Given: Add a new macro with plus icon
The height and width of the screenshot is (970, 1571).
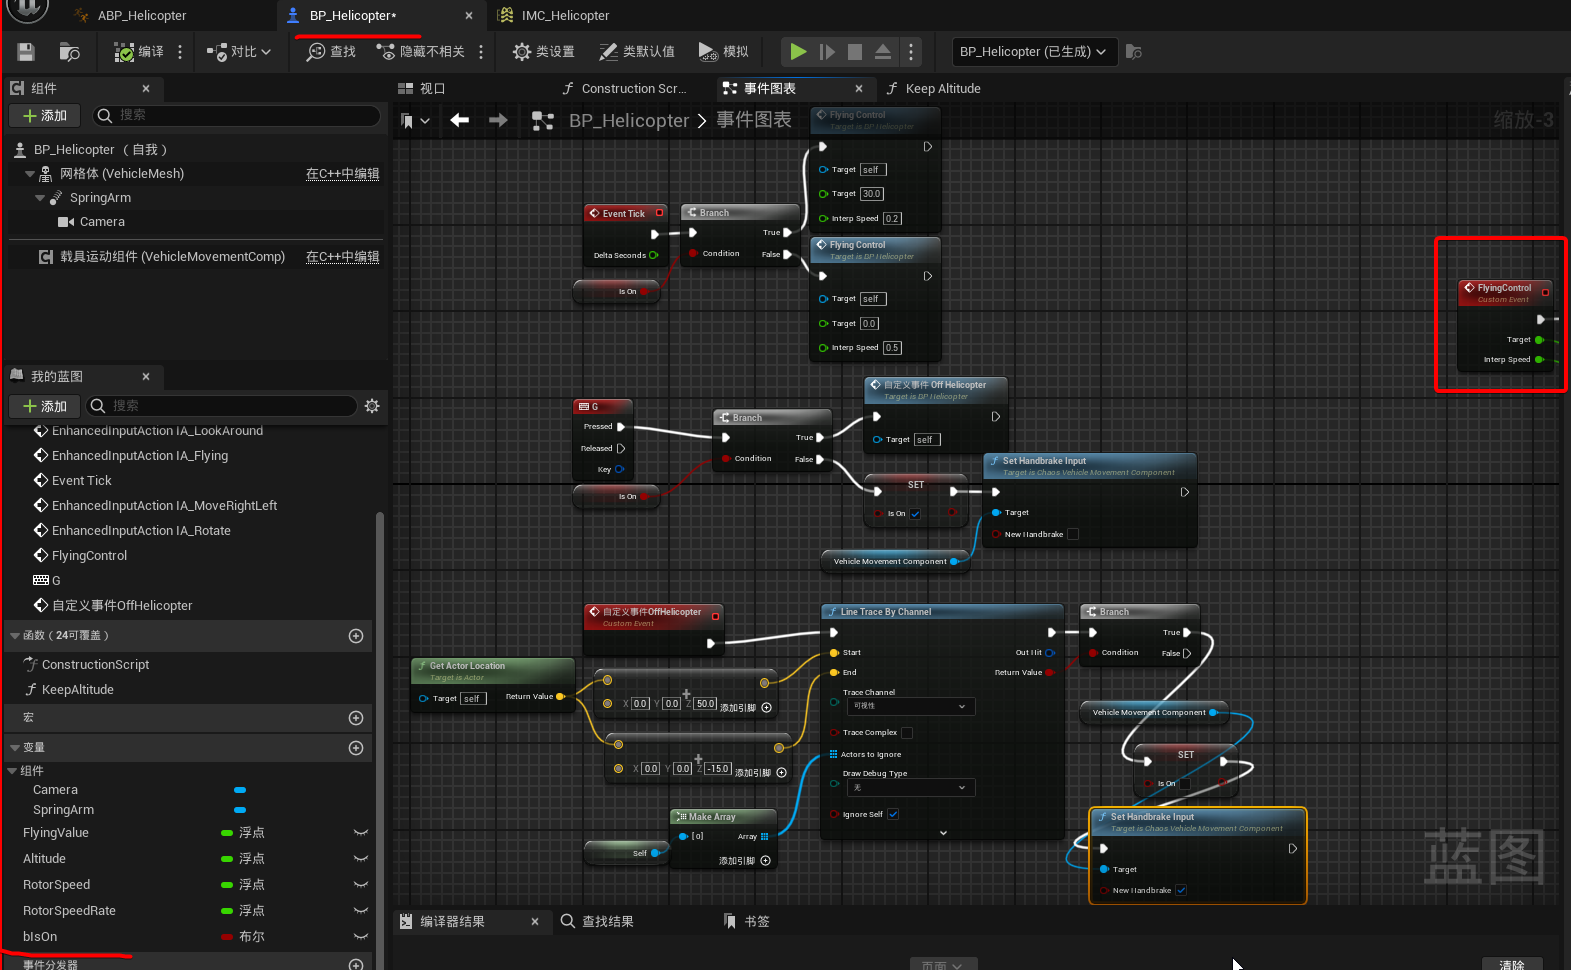Looking at the screenshot, I should [x=355, y=718].
